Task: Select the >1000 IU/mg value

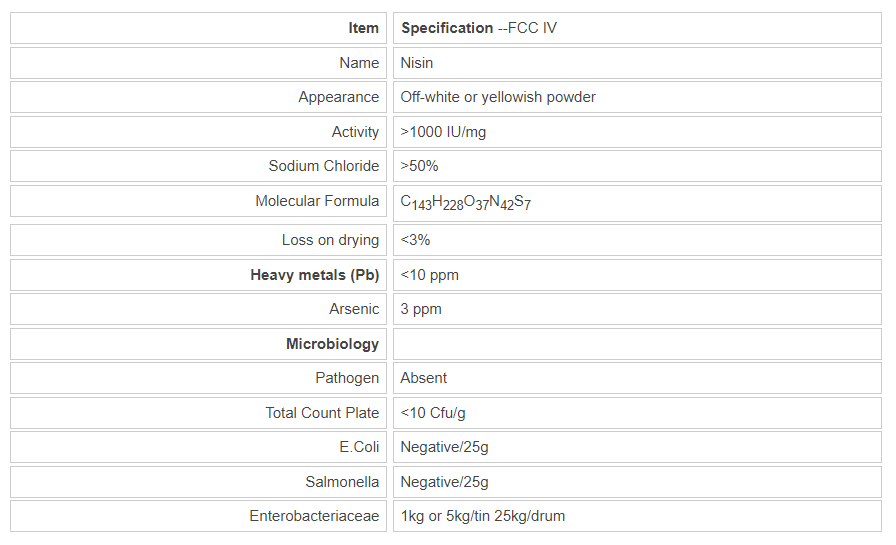Action: coord(443,132)
